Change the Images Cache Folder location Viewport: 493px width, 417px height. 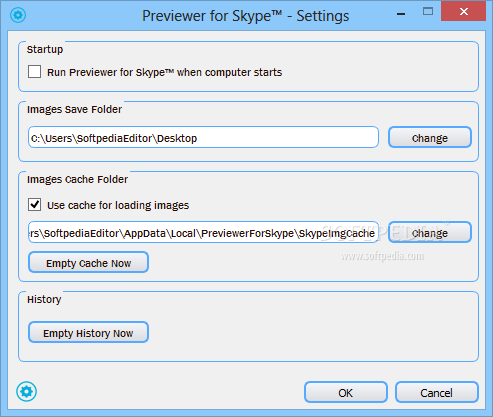pyautogui.click(x=430, y=232)
